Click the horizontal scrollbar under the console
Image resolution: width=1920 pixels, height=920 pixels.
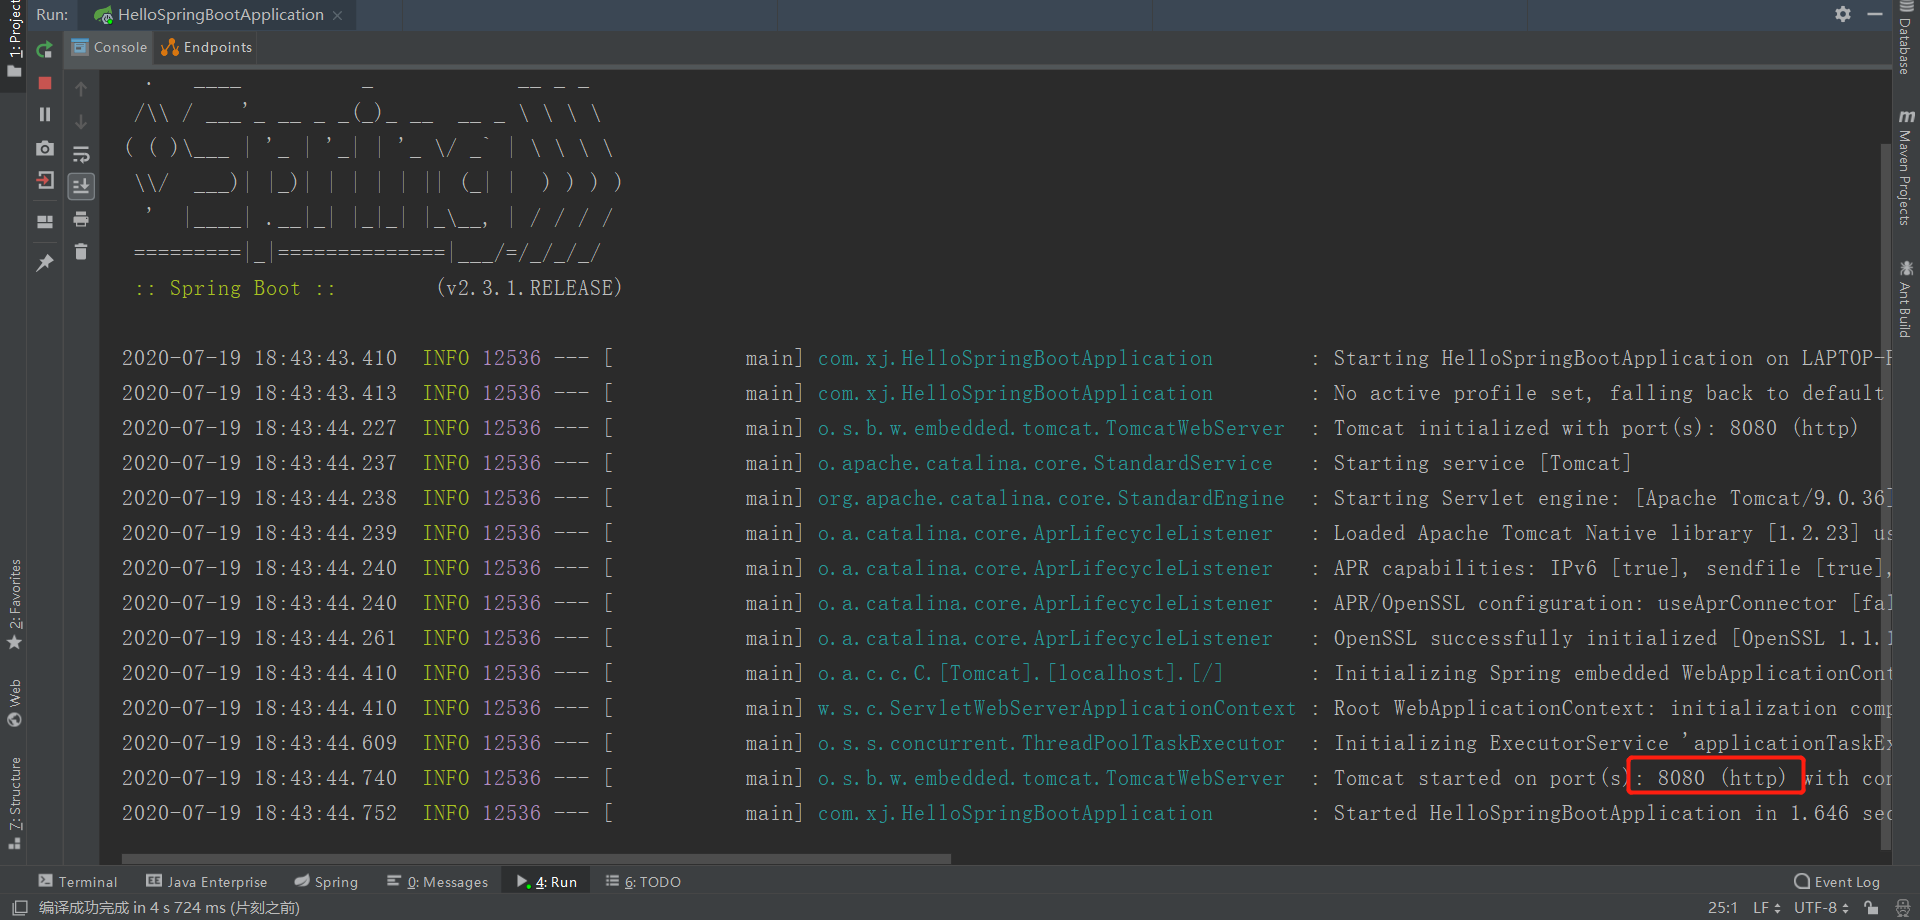pyautogui.click(x=536, y=858)
